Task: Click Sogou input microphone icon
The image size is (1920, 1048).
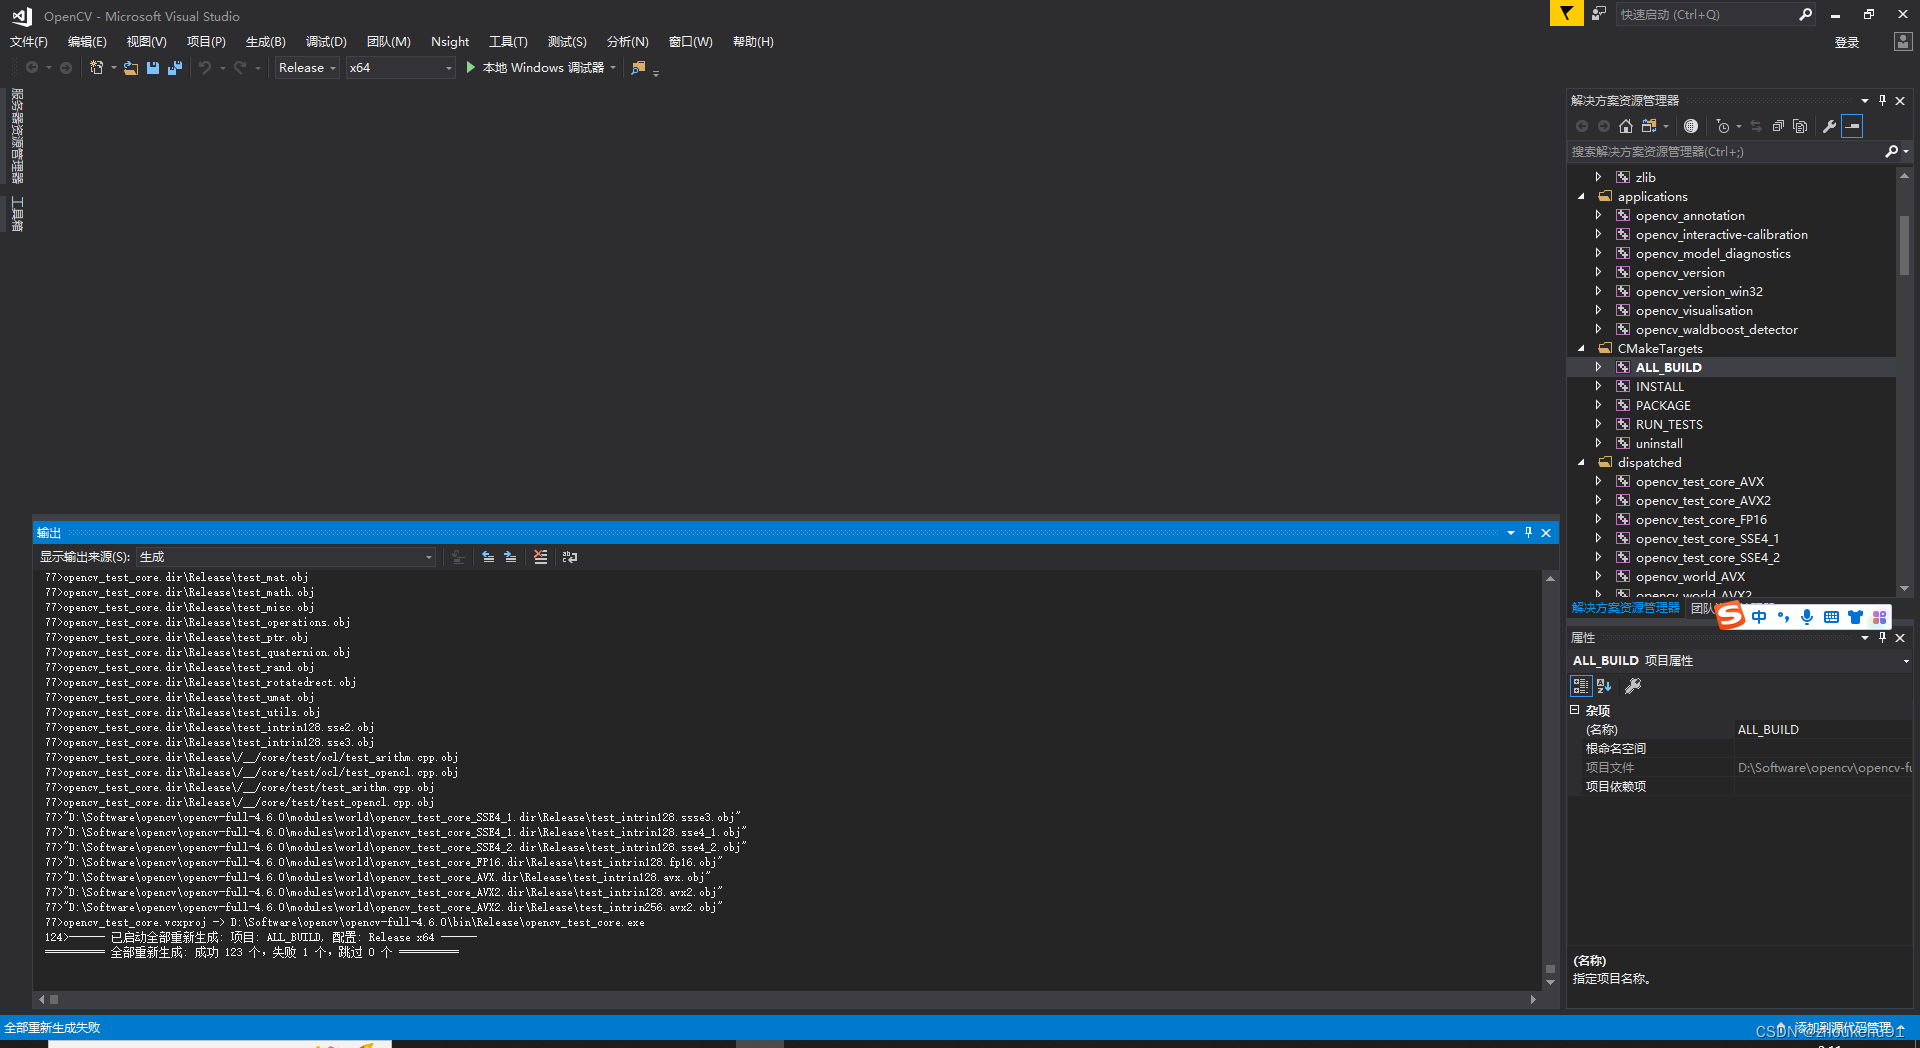Action: tap(1807, 617)
